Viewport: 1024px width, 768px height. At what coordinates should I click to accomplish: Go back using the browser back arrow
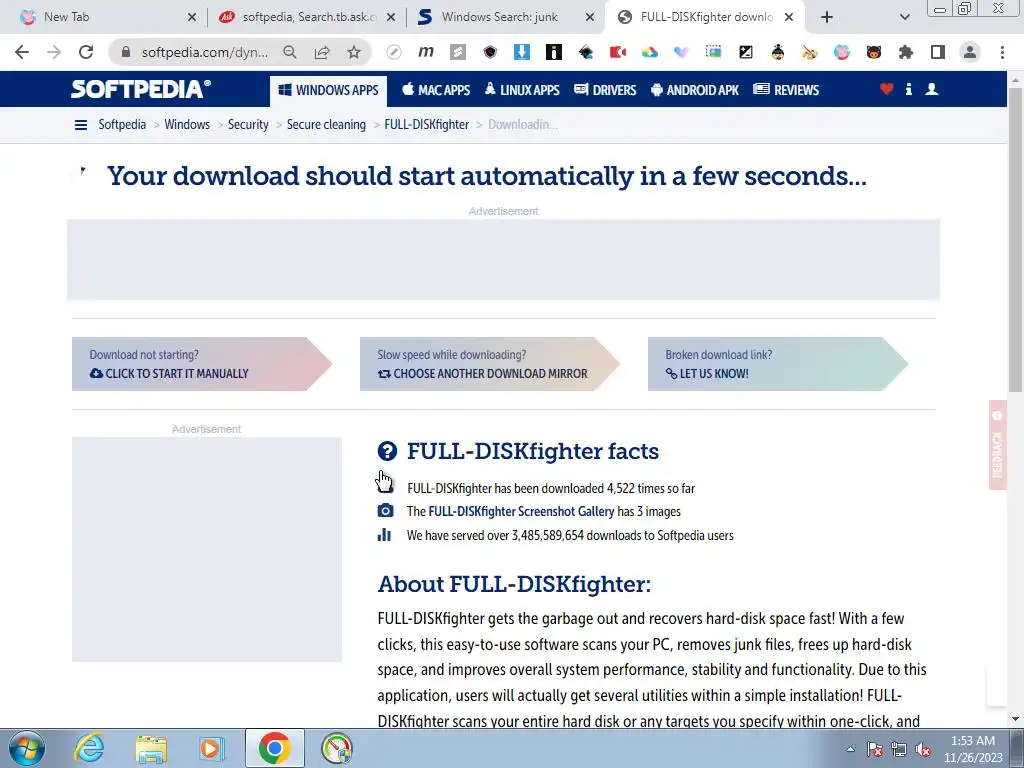(x=22, y=52)
